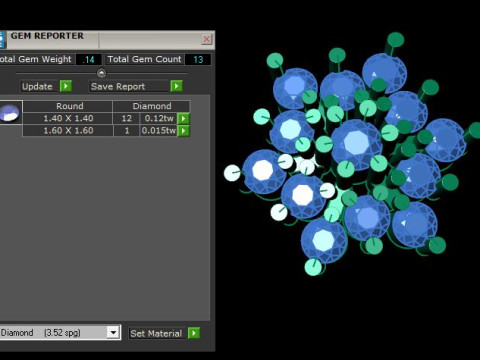This screenshot has height=360, width=480.
Task: Click the green arrow next to Update
Action: 66,86
